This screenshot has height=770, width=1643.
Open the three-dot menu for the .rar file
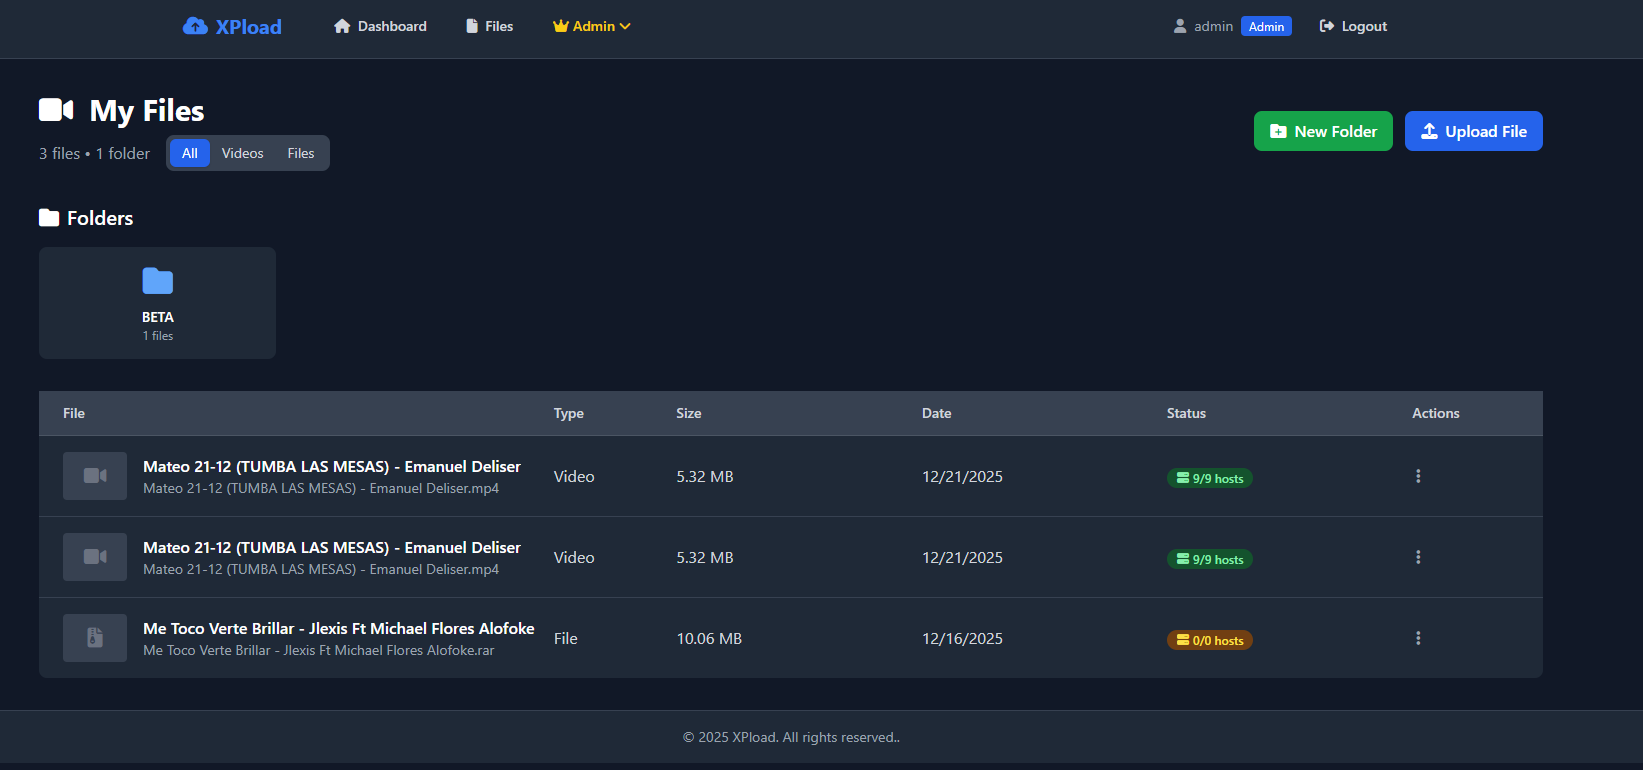pyautogui.click(x=1418, y=638)
